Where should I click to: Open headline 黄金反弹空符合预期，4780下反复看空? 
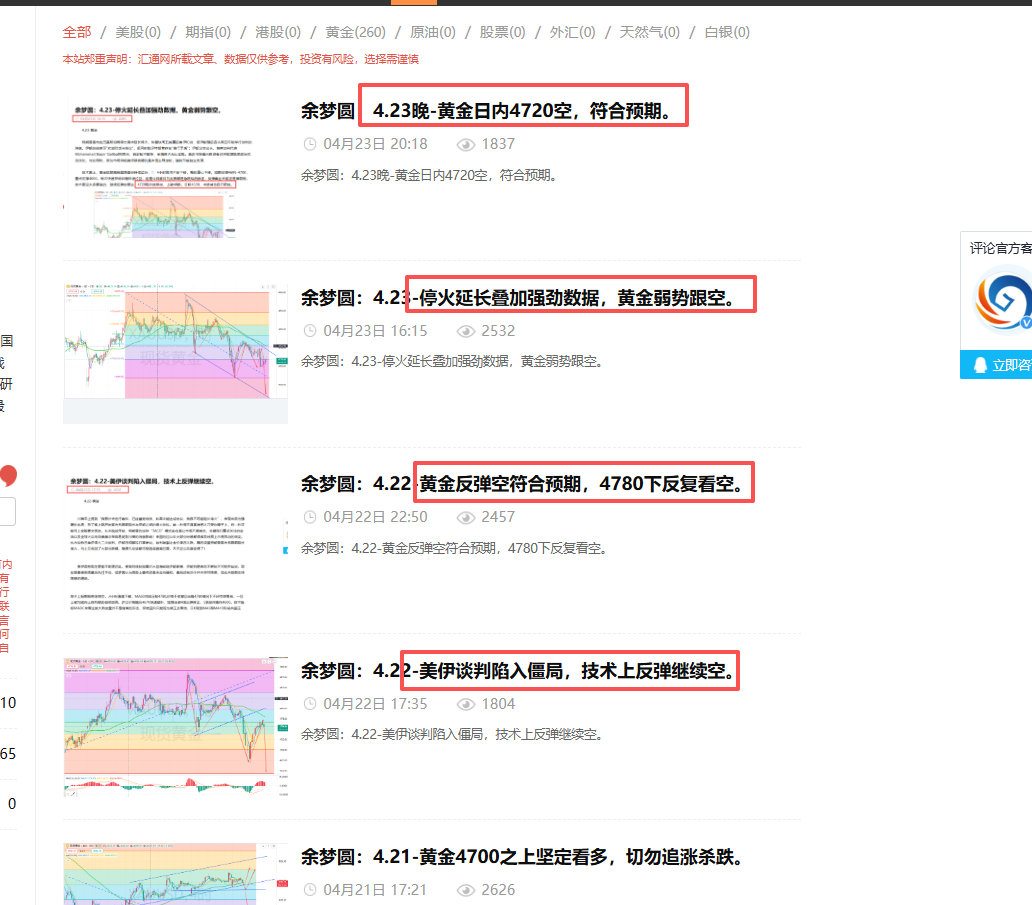point(523,484)
